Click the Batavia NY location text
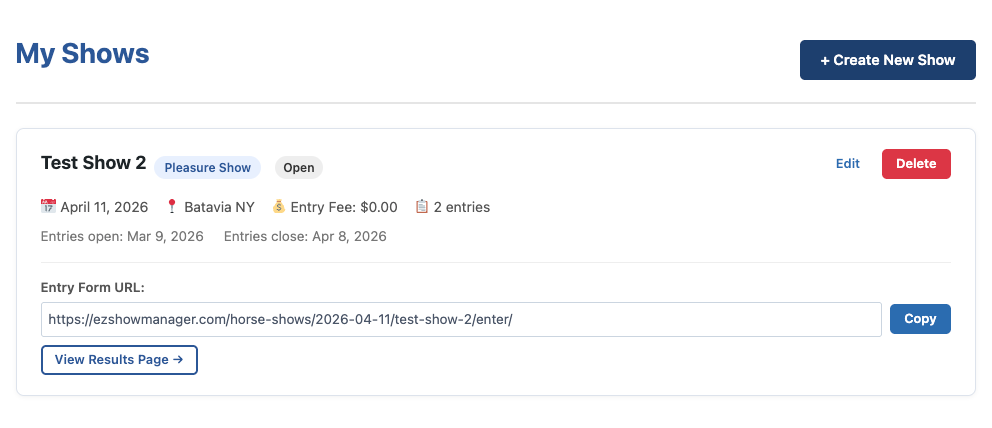Image resolution: width=992 pixels, height=428 pixels. tap(219, 207)
